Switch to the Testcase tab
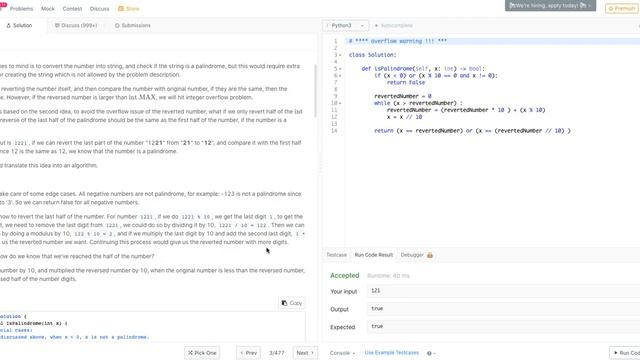The width and height of the screenshot is (640, 360). (x=336, y=255)
